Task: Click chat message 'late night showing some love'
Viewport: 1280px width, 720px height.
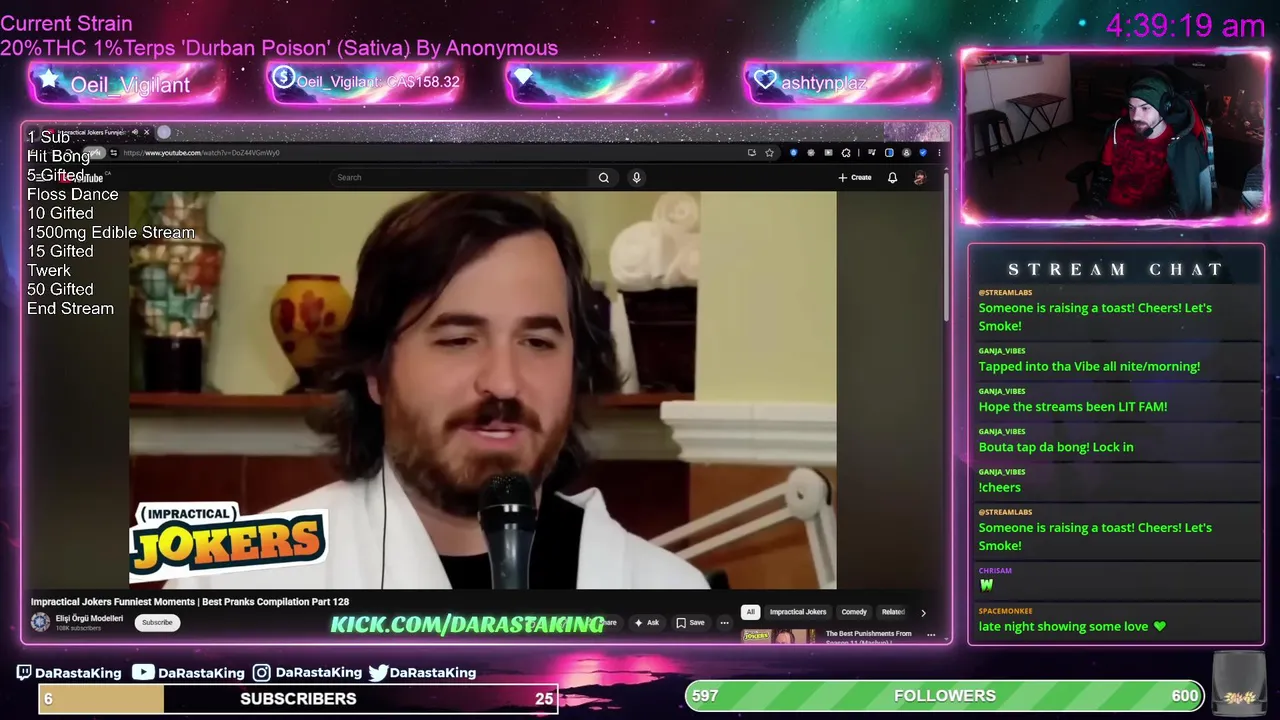Action: tap(1072, 627)
